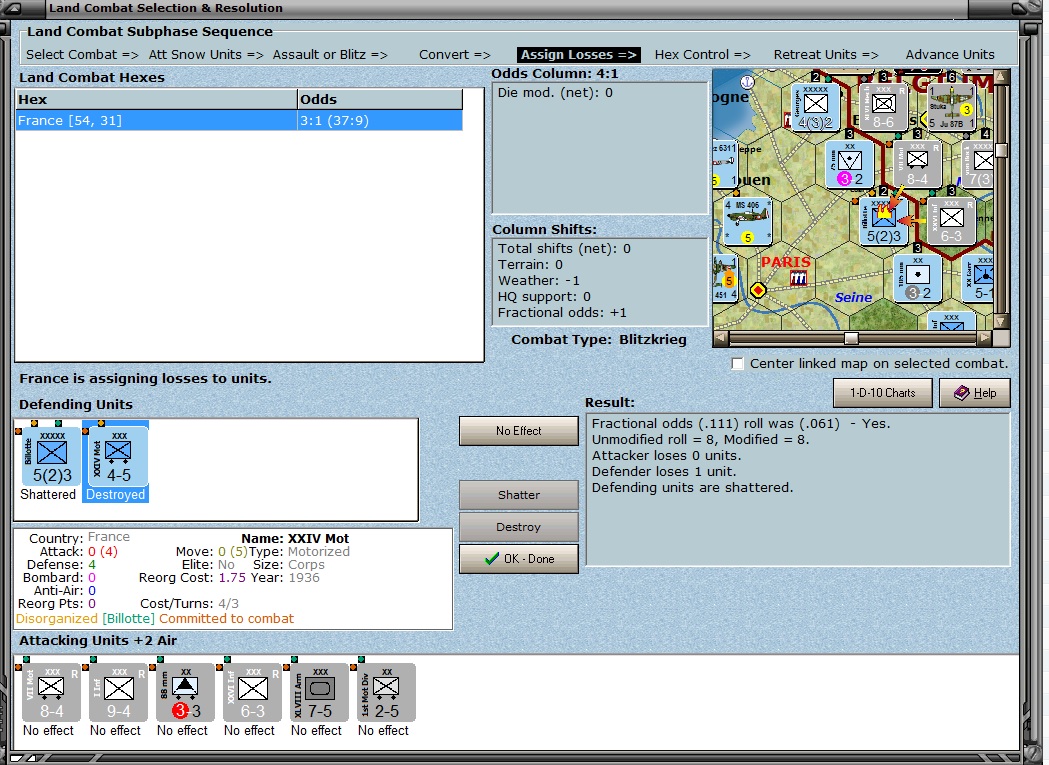This screenshot has width=1049, height=765.
Task: Click the highlighted Assign Losses subphase
Action: 578,55
